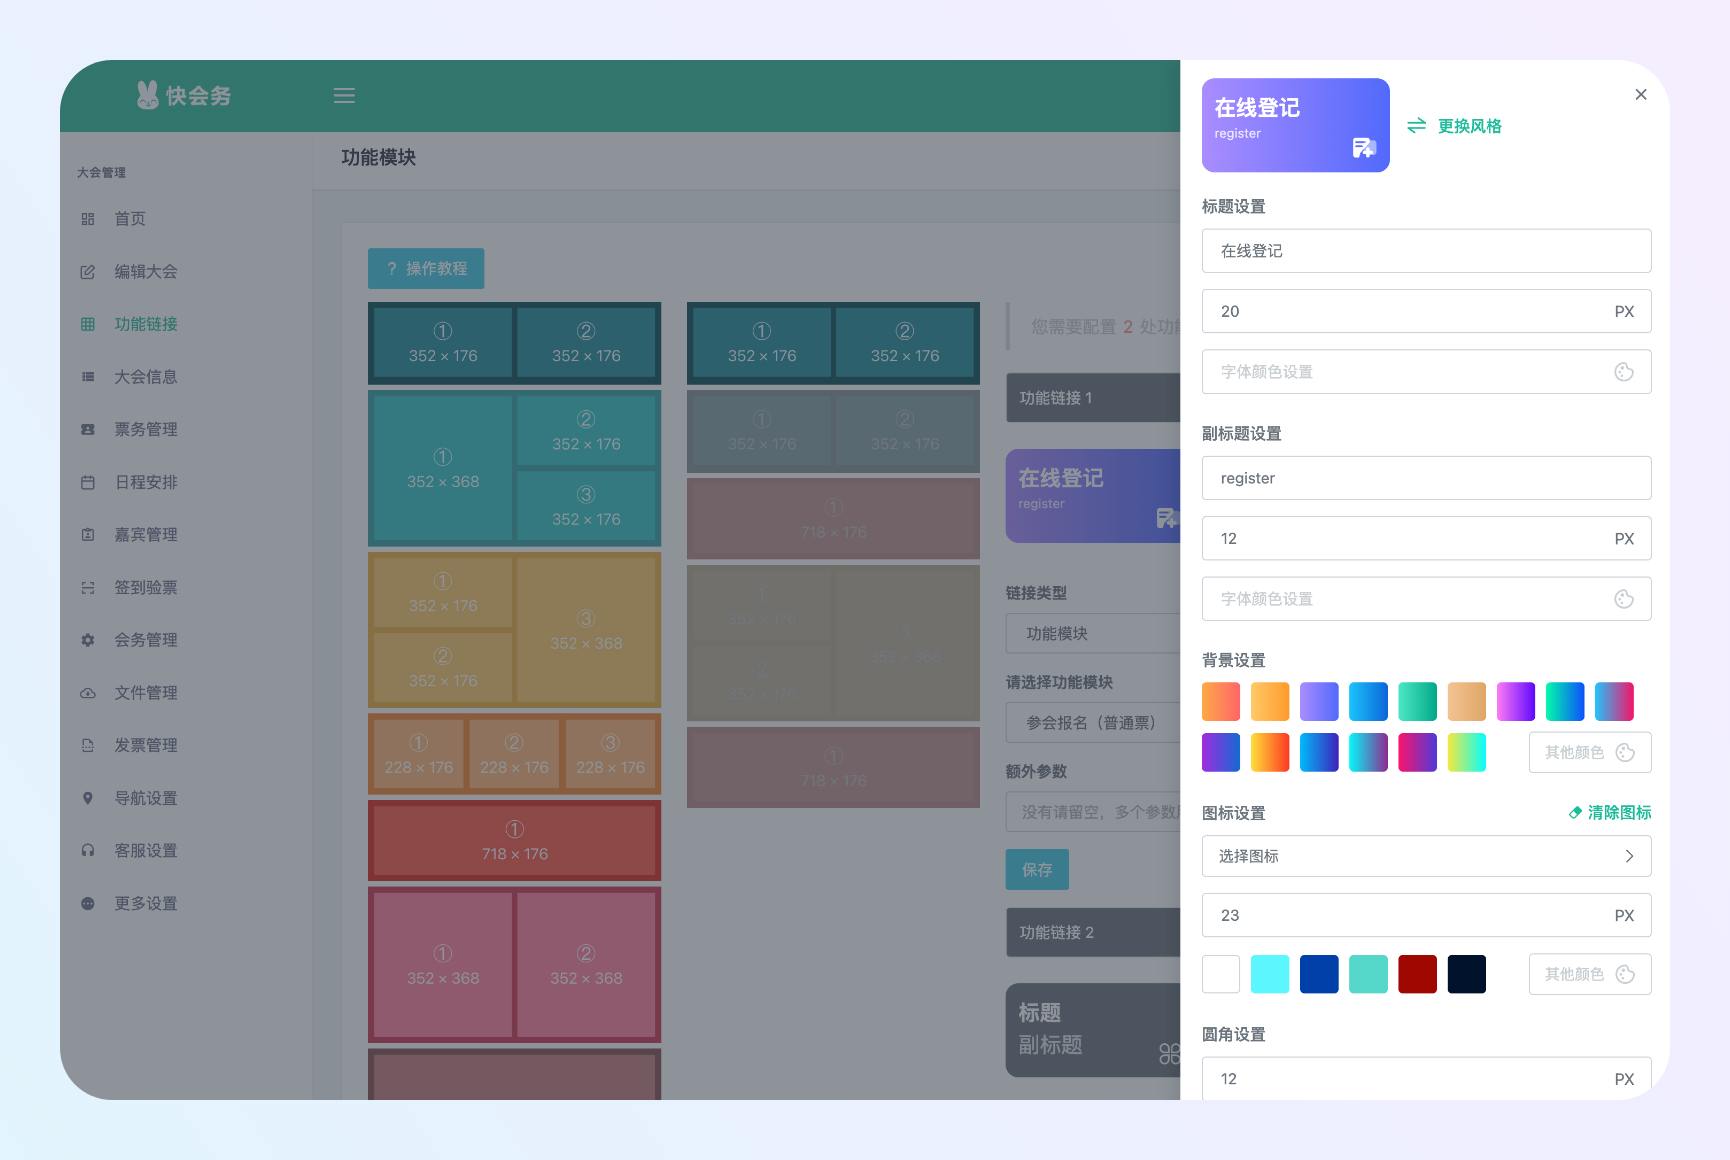
Task: Open the 链接类型 dropdown showing 功能模块
Action: pyautogui.click(x=1093, y=633)
